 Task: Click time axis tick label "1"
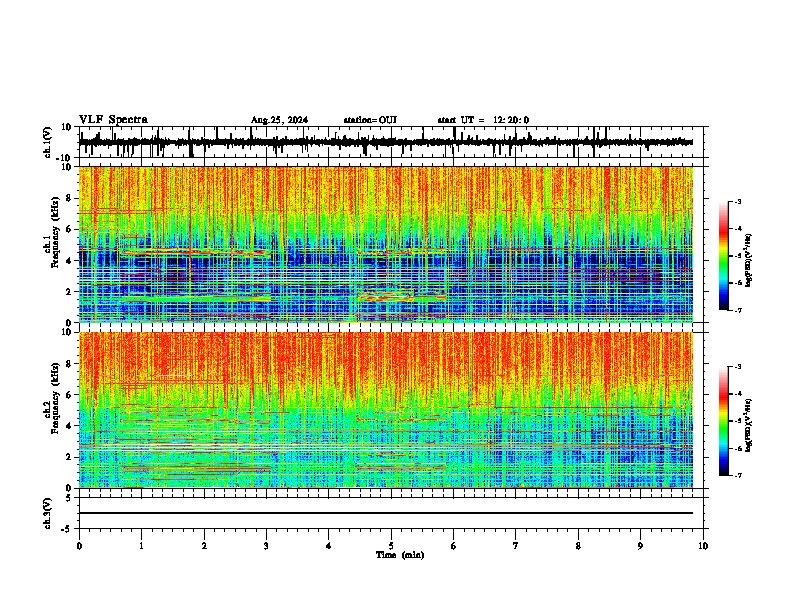(x=142, y=546)
